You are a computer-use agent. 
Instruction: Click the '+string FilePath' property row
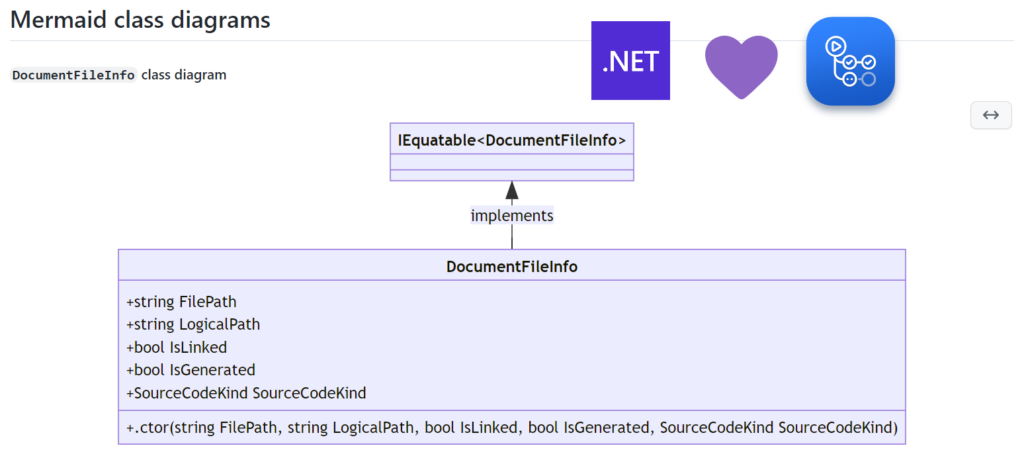181,301
